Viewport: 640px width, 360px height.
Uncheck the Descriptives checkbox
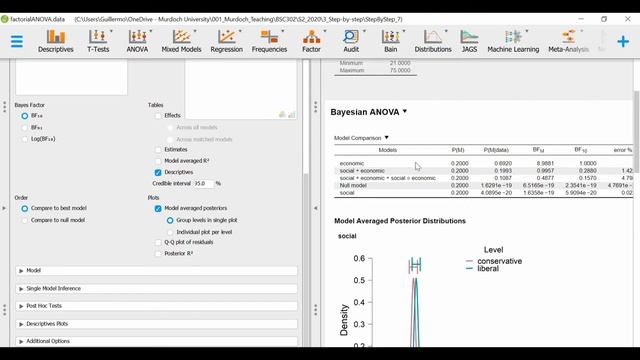click(x=158, y=172)
